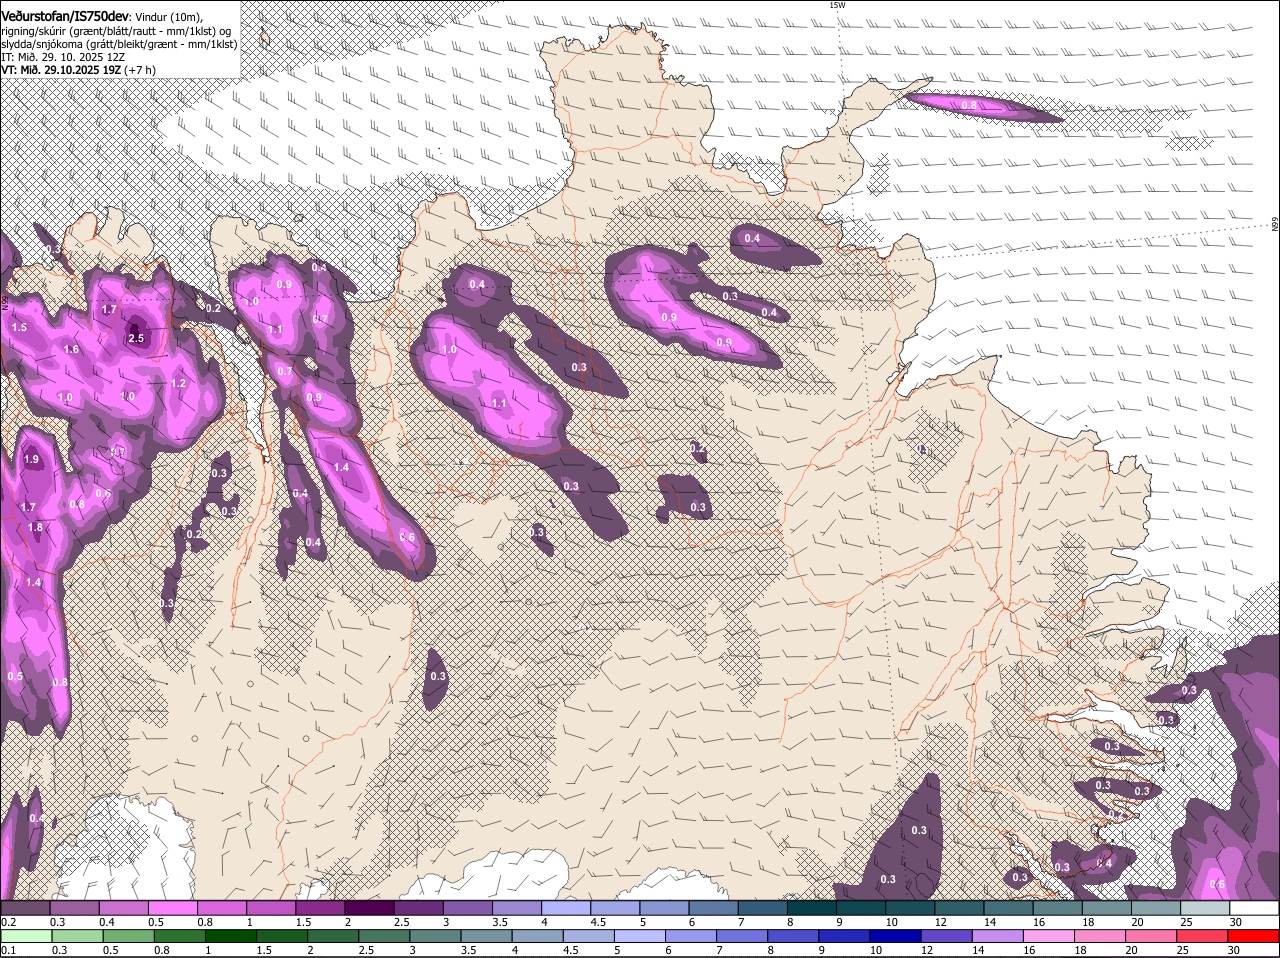Click the Veðurstofan/IS750dev title text
The image size is (1280, 958).
coord(65,15)
